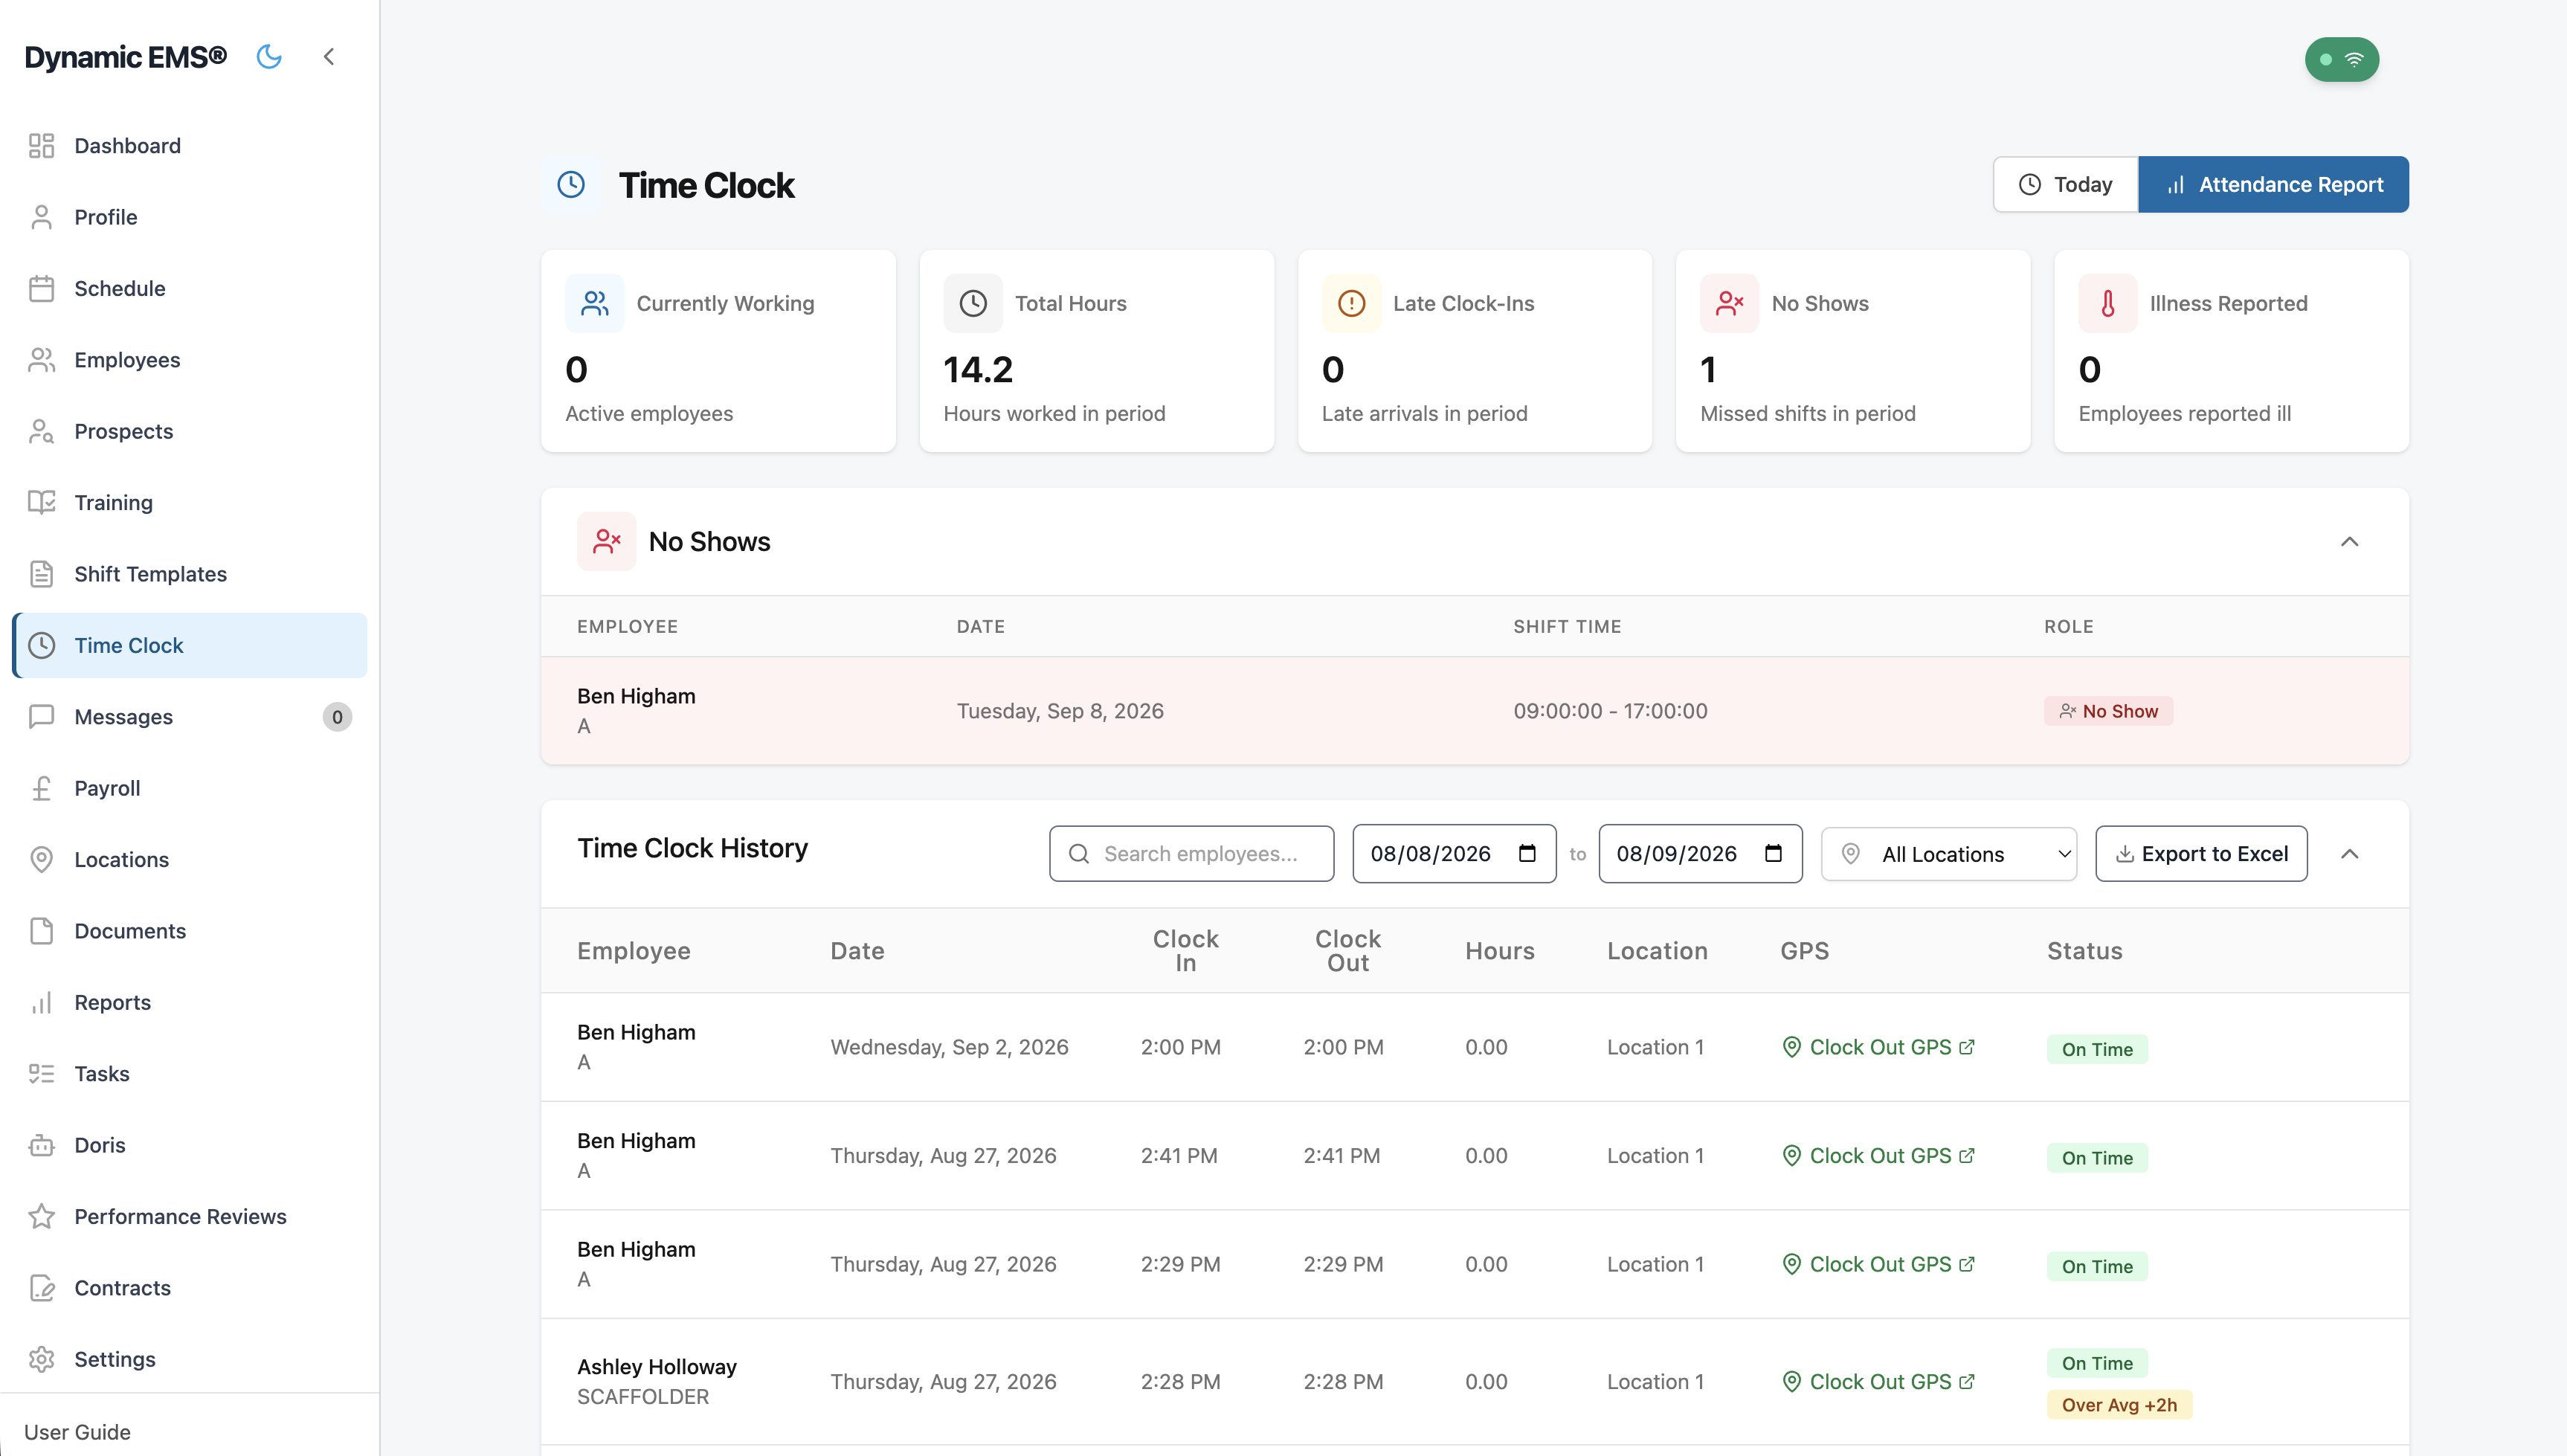Click the Shift Templates document icon
Viewport: 2567px width, 1456px height.
pyautogui.click(x=41, y=574)
